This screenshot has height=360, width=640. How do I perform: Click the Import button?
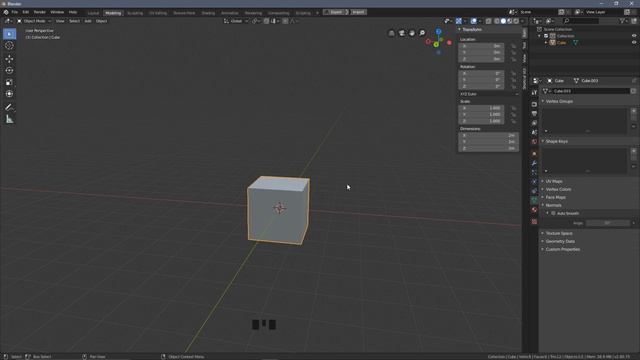(x=358, y=12)
